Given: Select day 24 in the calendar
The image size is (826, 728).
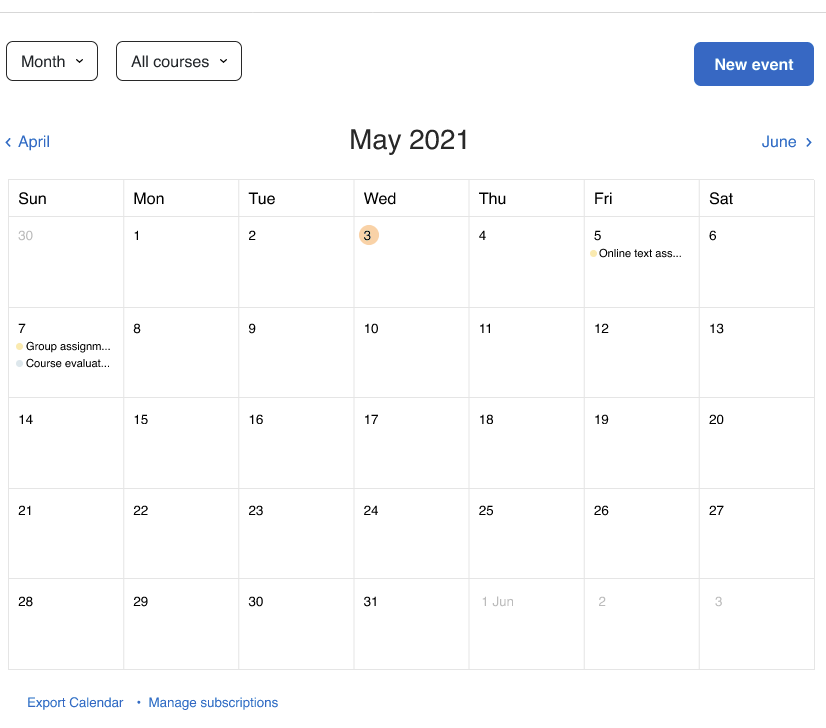Looking at the screenshot, I should (371, 510).
